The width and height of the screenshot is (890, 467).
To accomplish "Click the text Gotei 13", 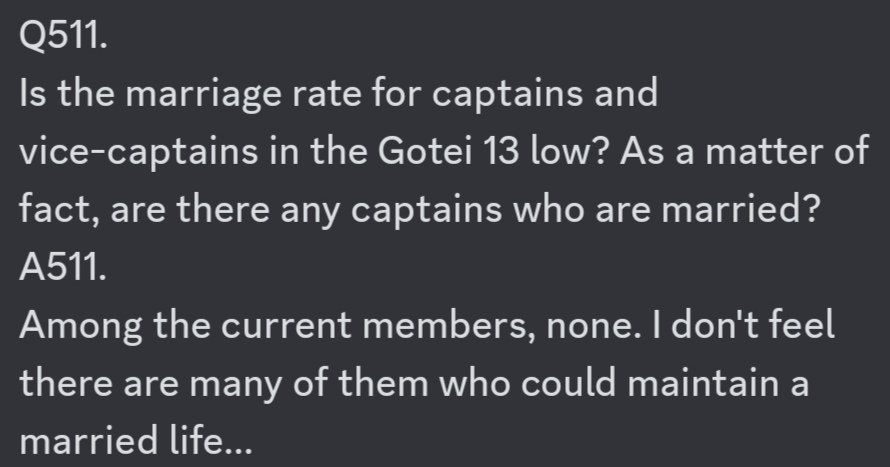I will coord(448,152).
